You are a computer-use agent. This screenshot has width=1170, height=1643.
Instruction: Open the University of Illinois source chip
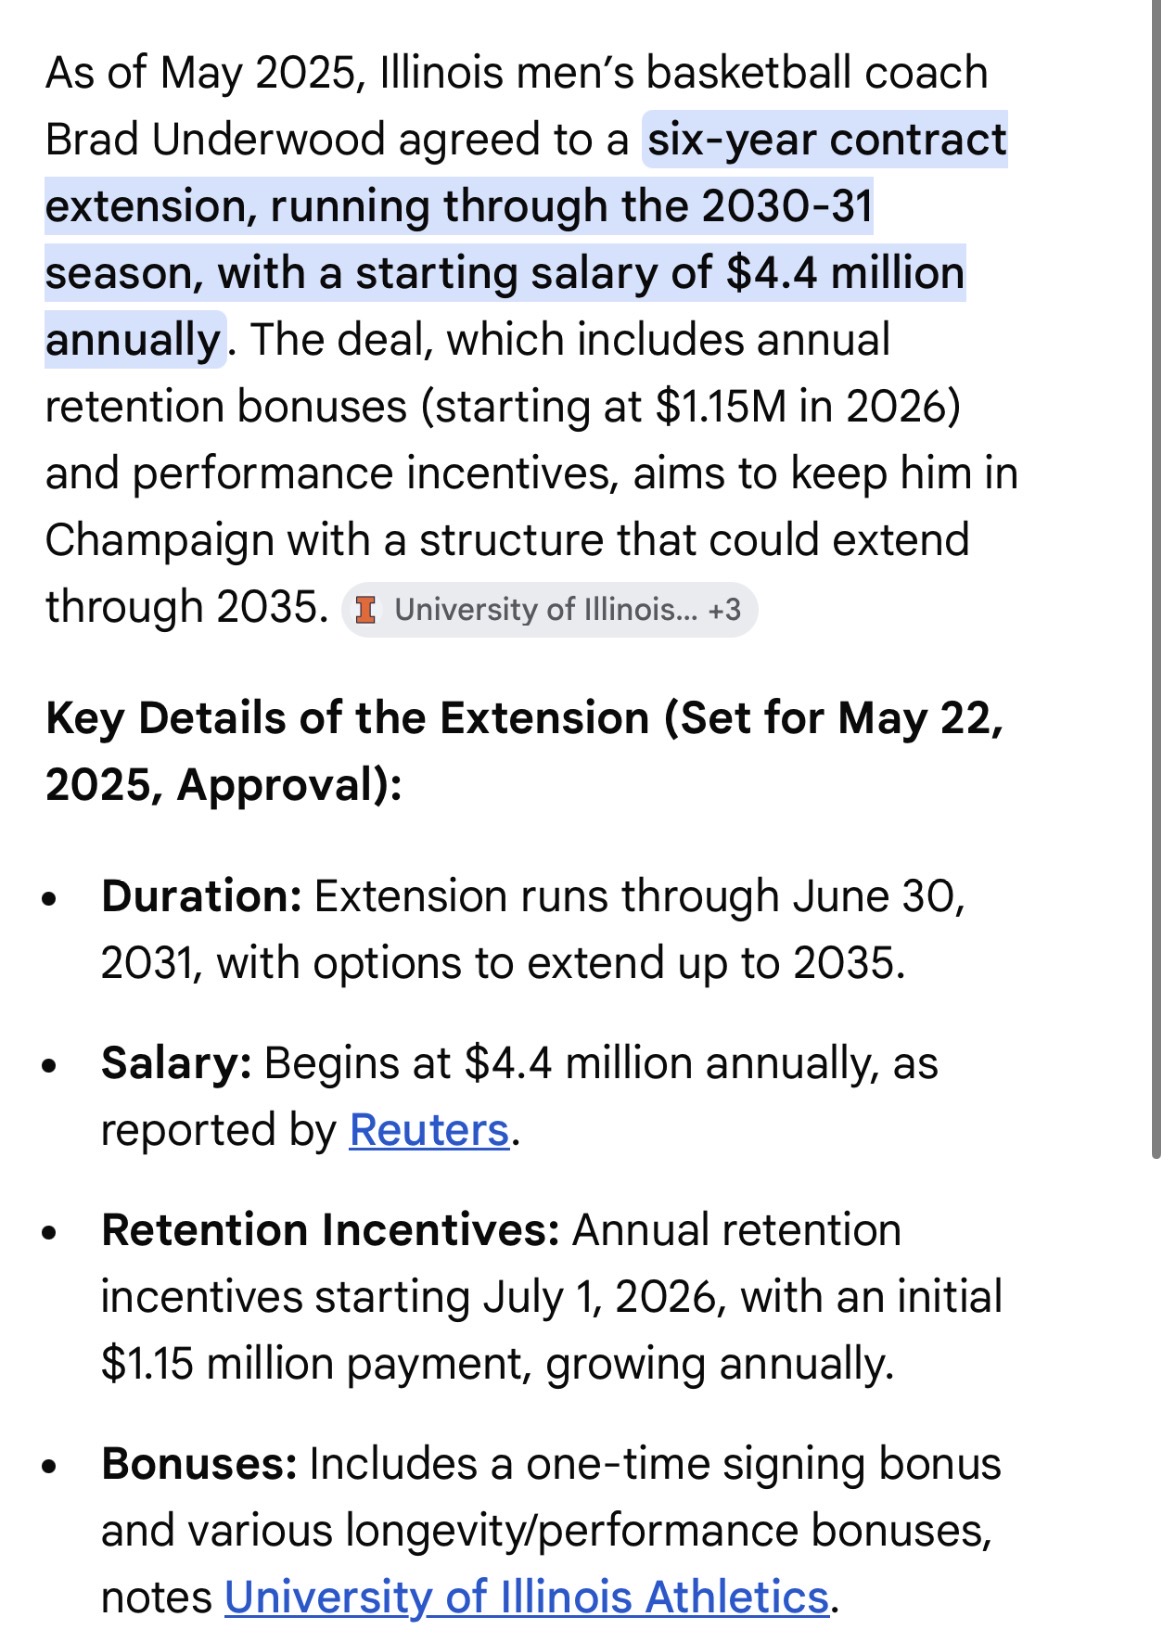coord(545,609)
